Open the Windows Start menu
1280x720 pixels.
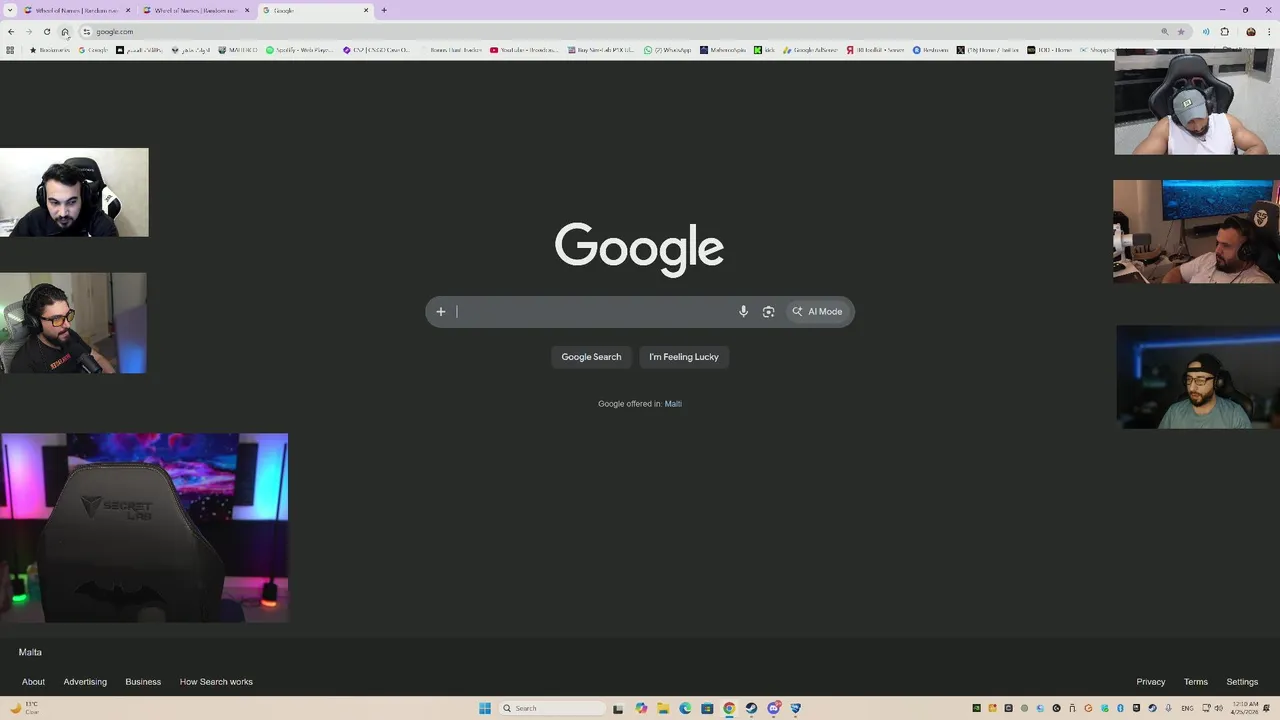485,708
